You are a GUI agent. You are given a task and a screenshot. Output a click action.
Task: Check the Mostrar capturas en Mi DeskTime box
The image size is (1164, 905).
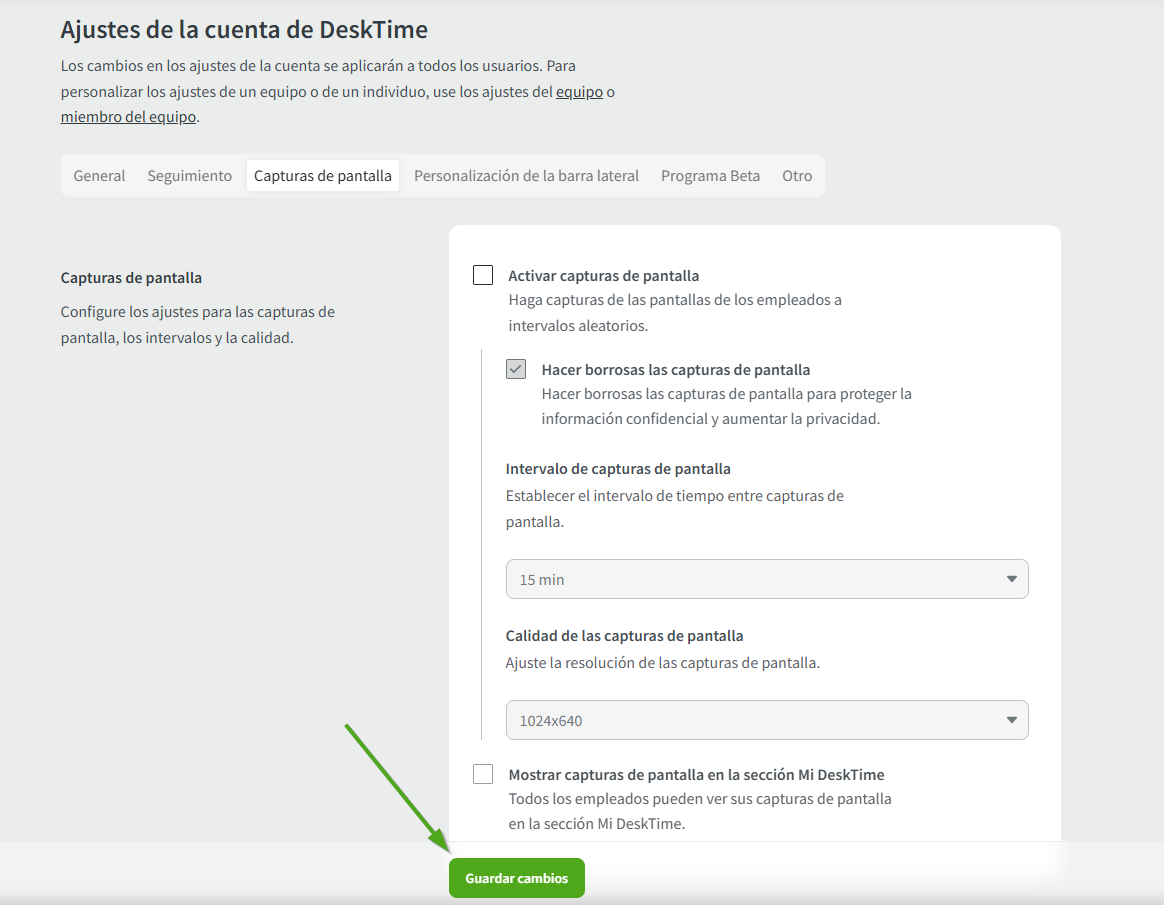pos(483,774)
